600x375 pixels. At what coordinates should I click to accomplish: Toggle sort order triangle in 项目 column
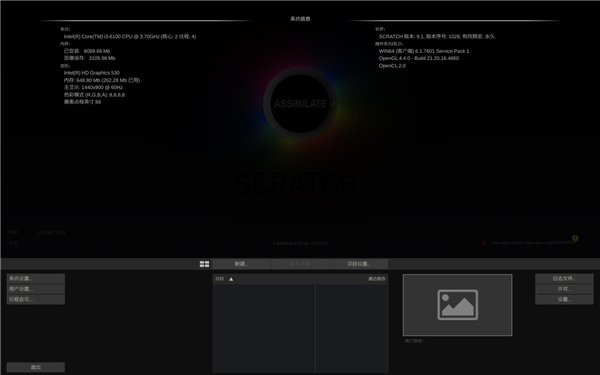click(x=231, y=279)
